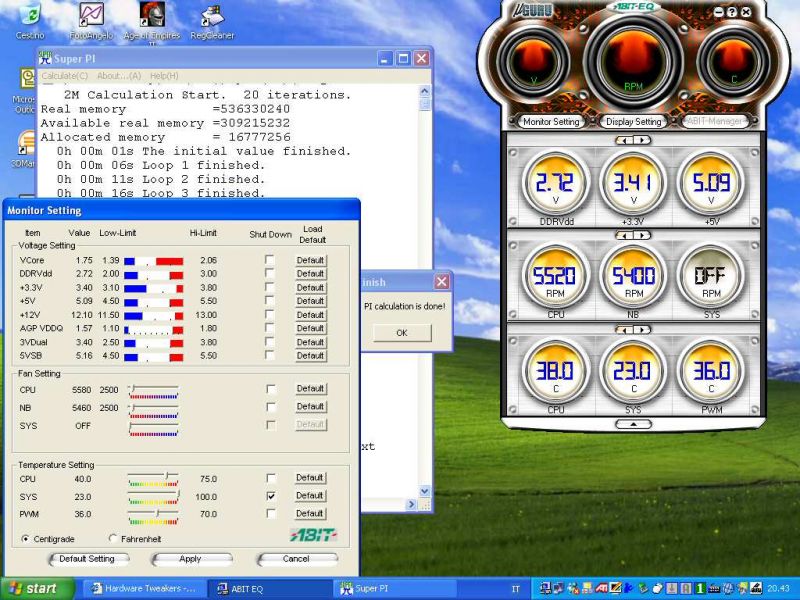Click the CPU temperature limit slider
800x600 pixels.
[x=153, y=480]
